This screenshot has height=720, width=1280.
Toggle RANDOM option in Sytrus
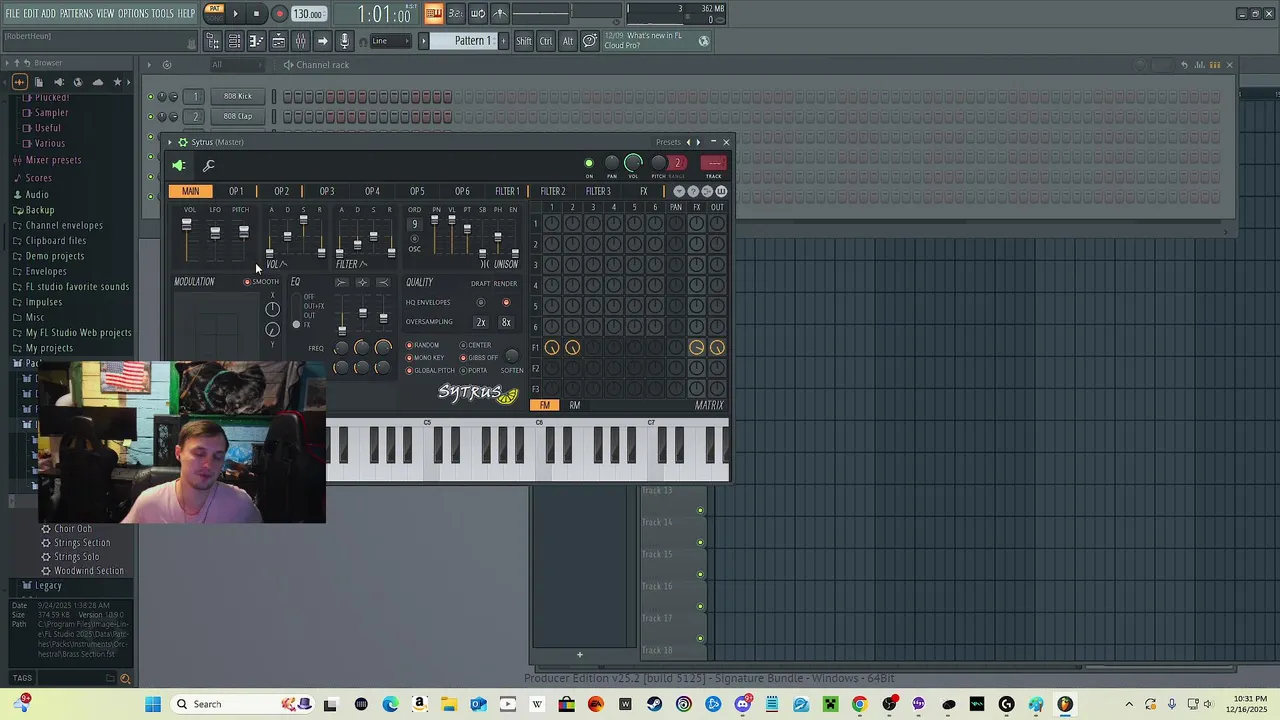tap(422, 345)
